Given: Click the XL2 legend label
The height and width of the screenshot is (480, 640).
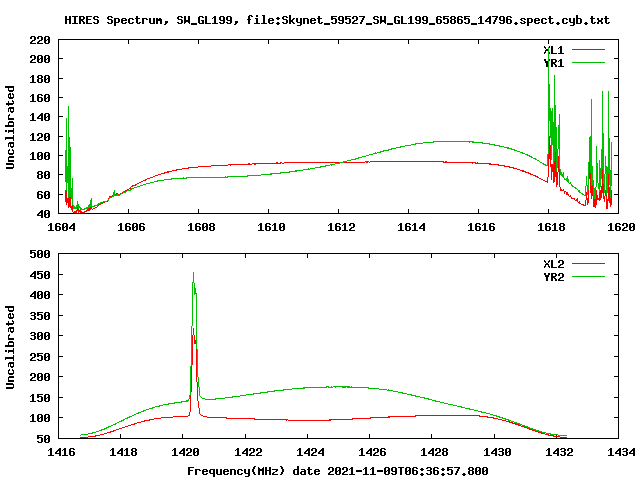Looking at the screenshot, I should [x=553, y=264].
